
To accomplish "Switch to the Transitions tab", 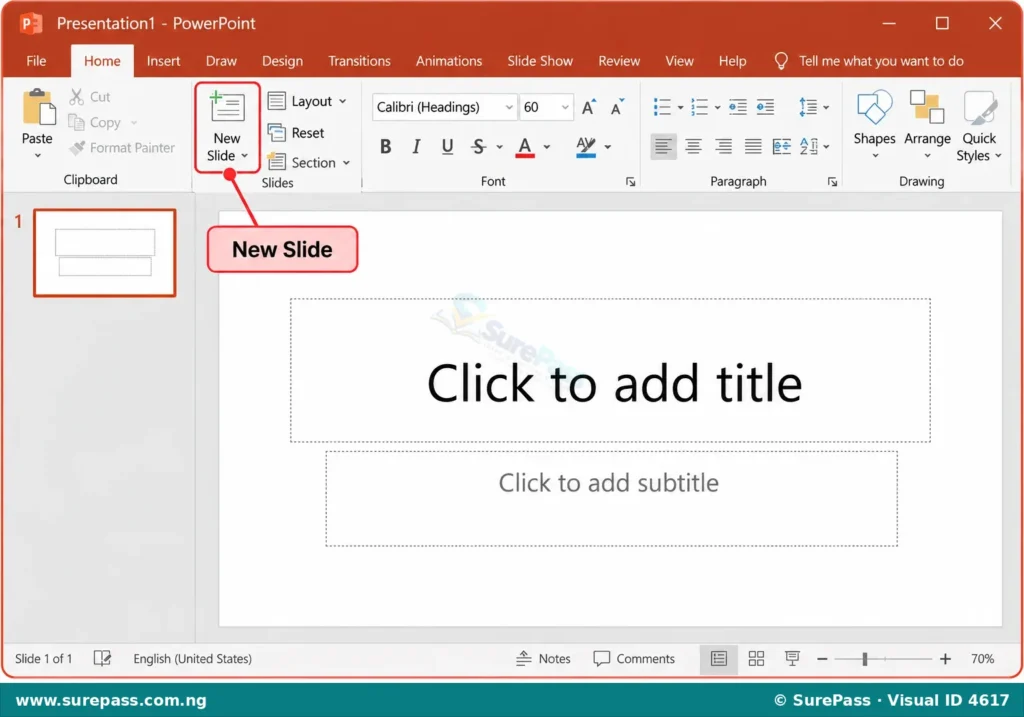I will 359,61.
